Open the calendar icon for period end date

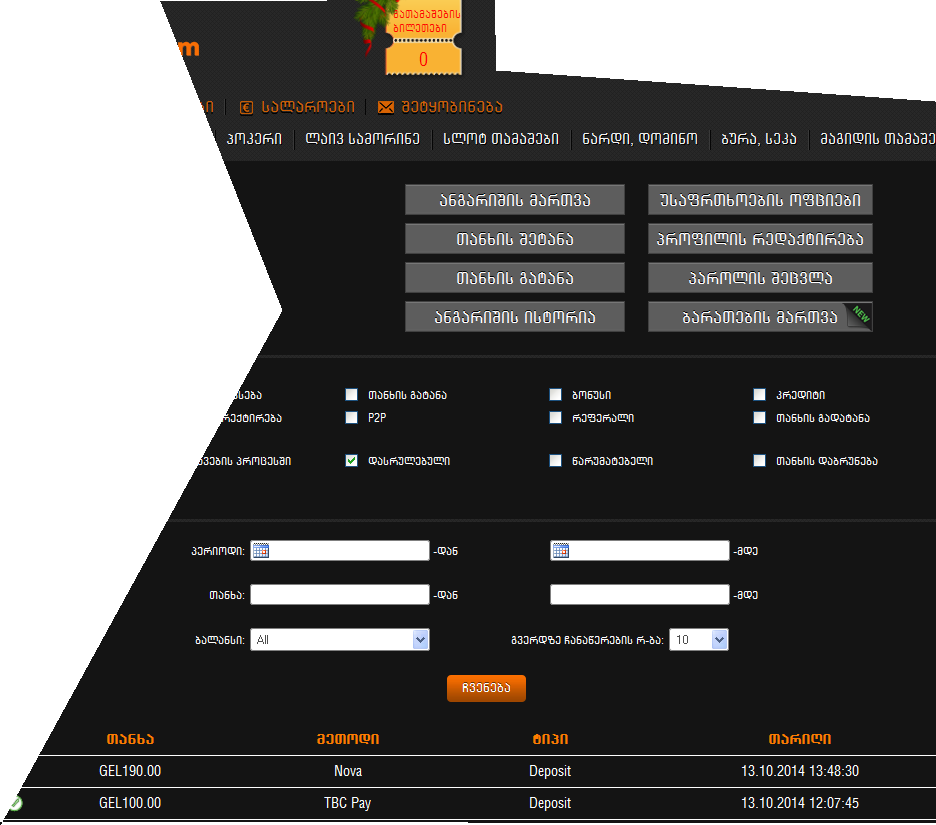point(561,550)
